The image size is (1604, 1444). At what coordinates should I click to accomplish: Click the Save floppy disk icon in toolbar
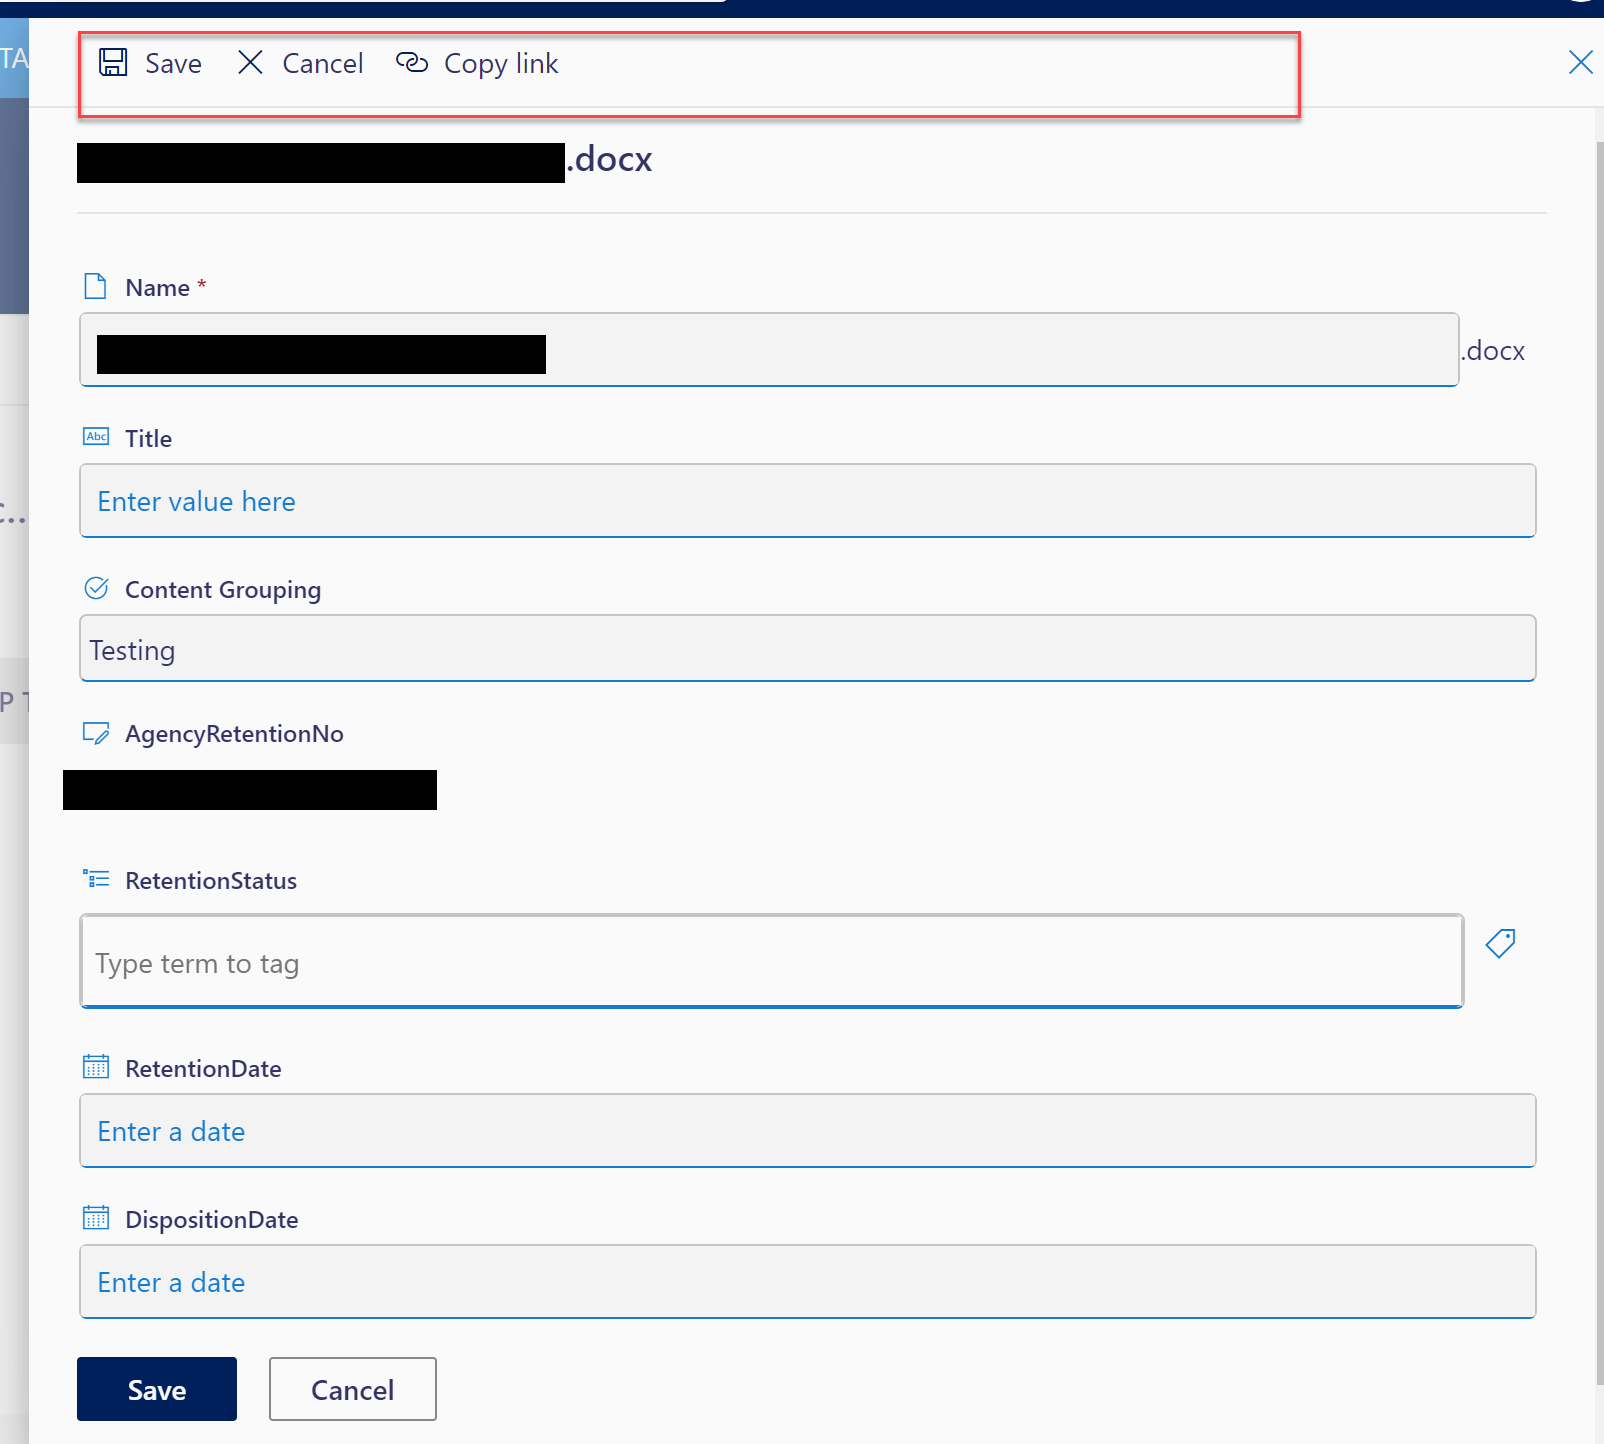113,62
